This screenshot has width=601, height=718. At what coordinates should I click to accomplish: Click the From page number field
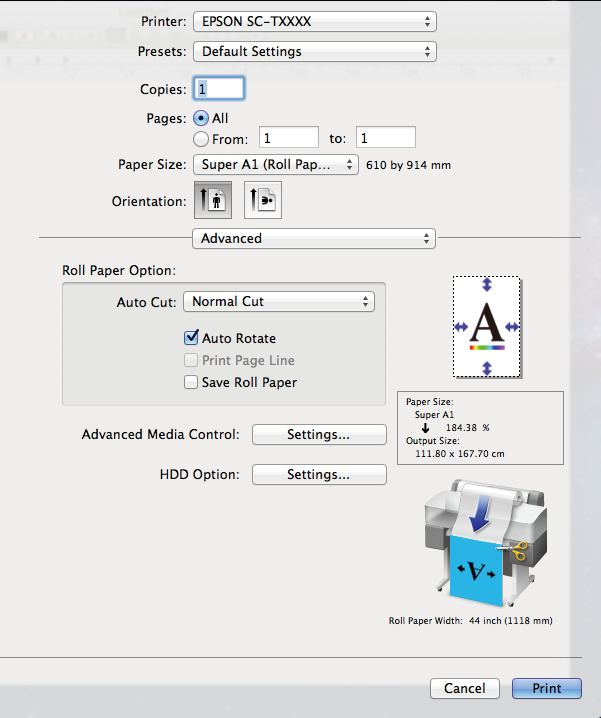click(x=289, y=137)
